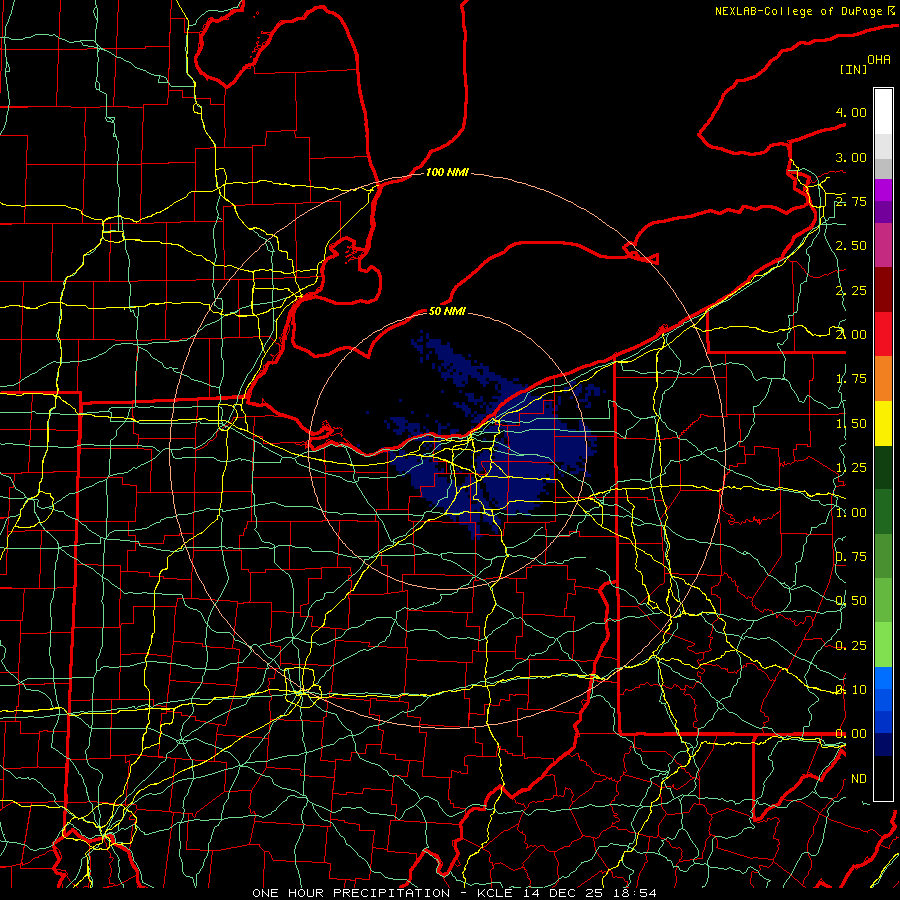Select the bright red legend swatch
This screenshot has width=900, height=900.
tap(883, 334)
